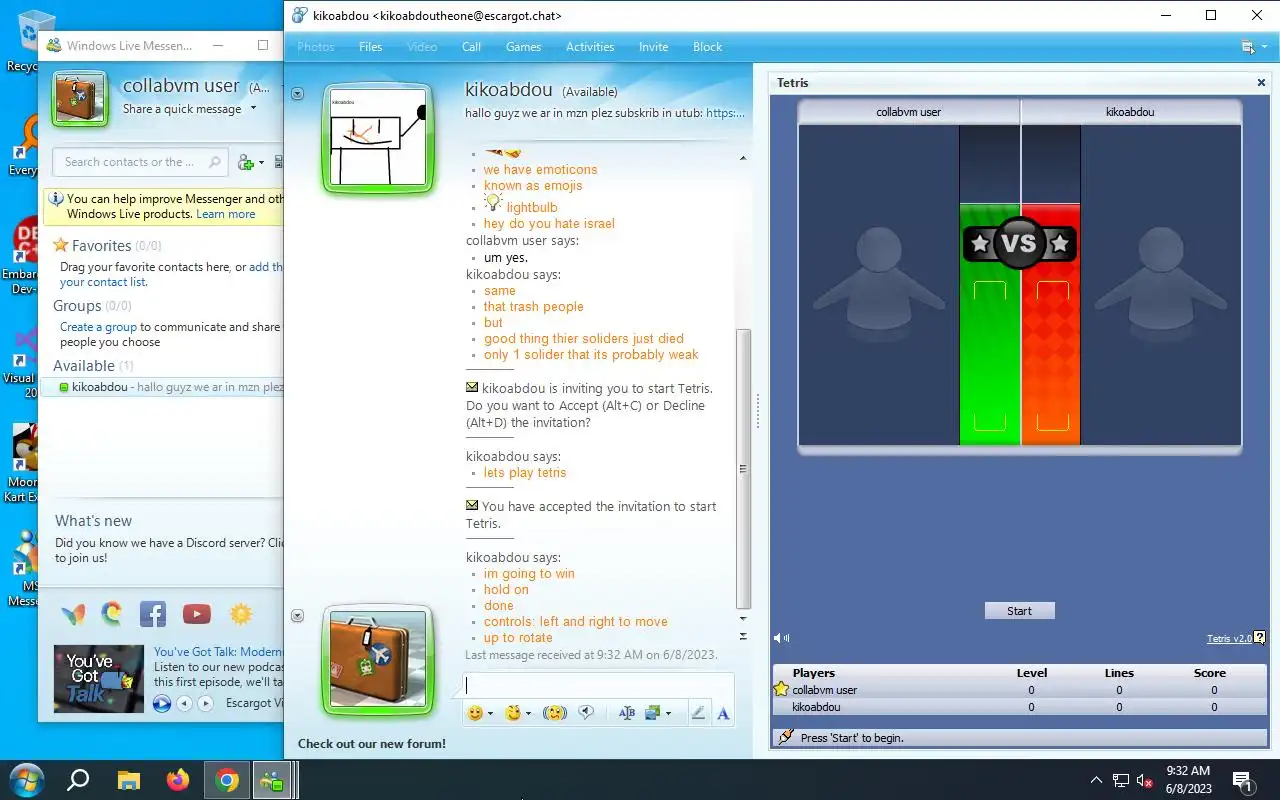Click Check out our new forum text
The image size is (1280, 800).
[372, 744]
